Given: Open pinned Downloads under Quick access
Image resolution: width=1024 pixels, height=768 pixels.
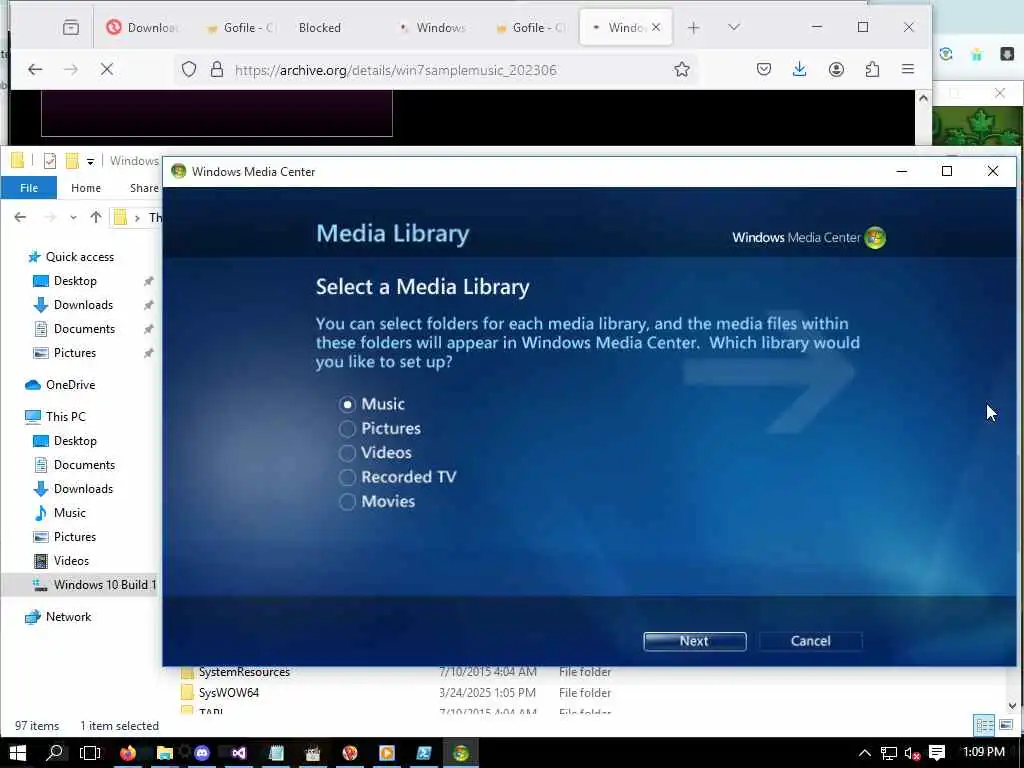Looking at the screenshot, I should point(83,305).
